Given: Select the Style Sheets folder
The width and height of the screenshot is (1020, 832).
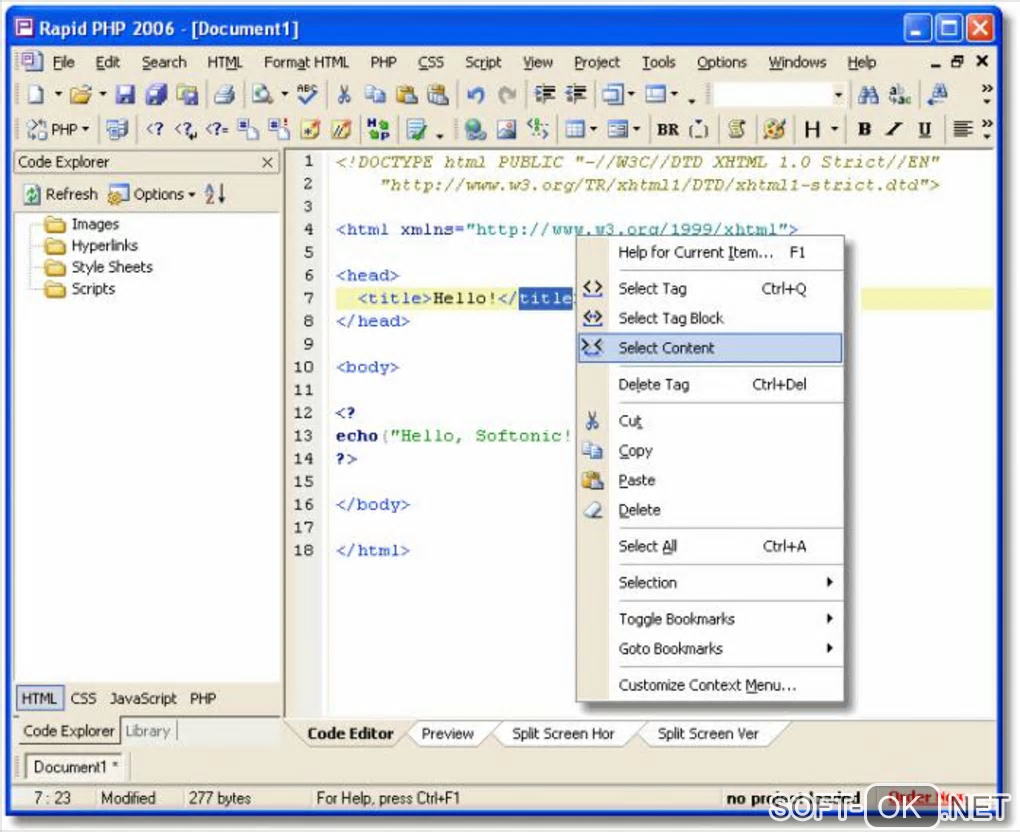Looking at the screenshot, I should [111, 267].
